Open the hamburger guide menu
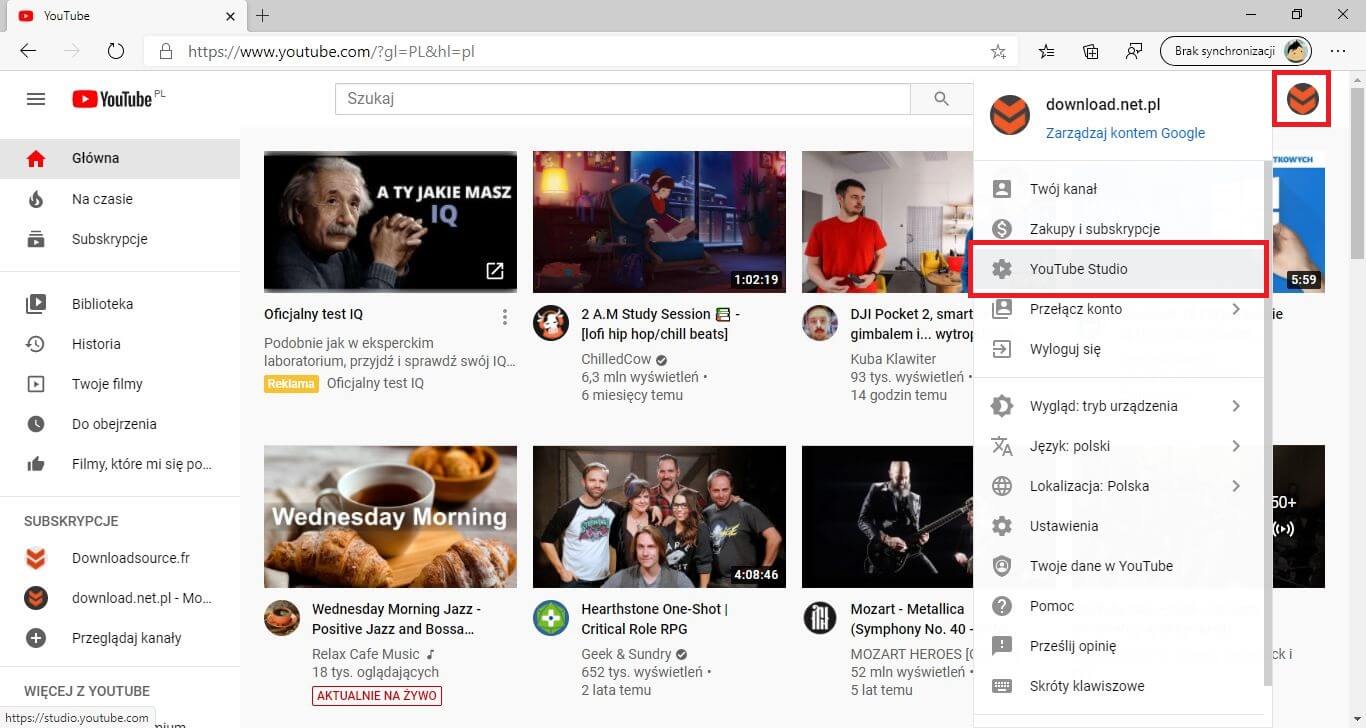Image resolution: width=1366 pixels, height=728 pixels. pos(36,99)
